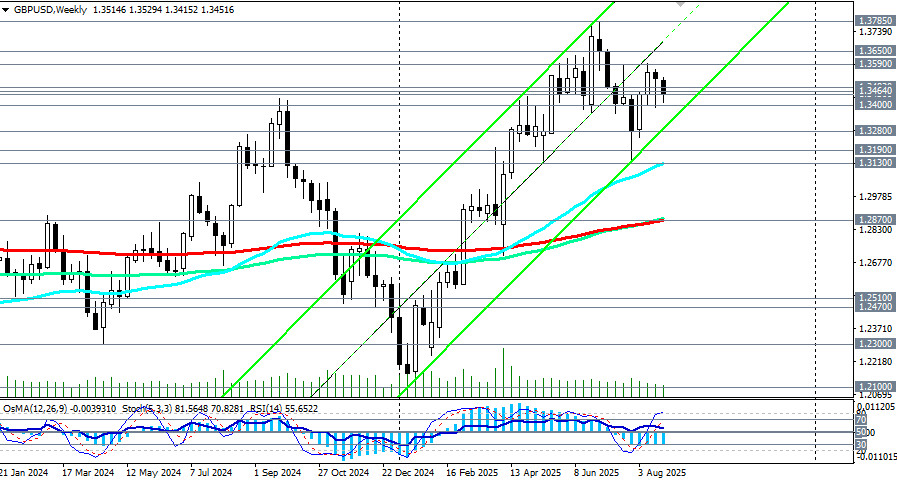This screenshot has height=482, width=897.
Task: Click the 17 Mar 2024 date label
Action: [x=88, y=473]
